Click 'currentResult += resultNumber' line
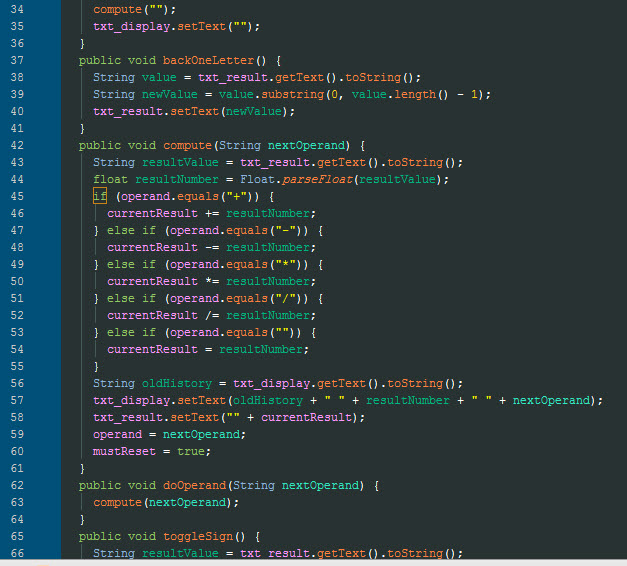This screenshot has width=627, height=566. point(212,213)
